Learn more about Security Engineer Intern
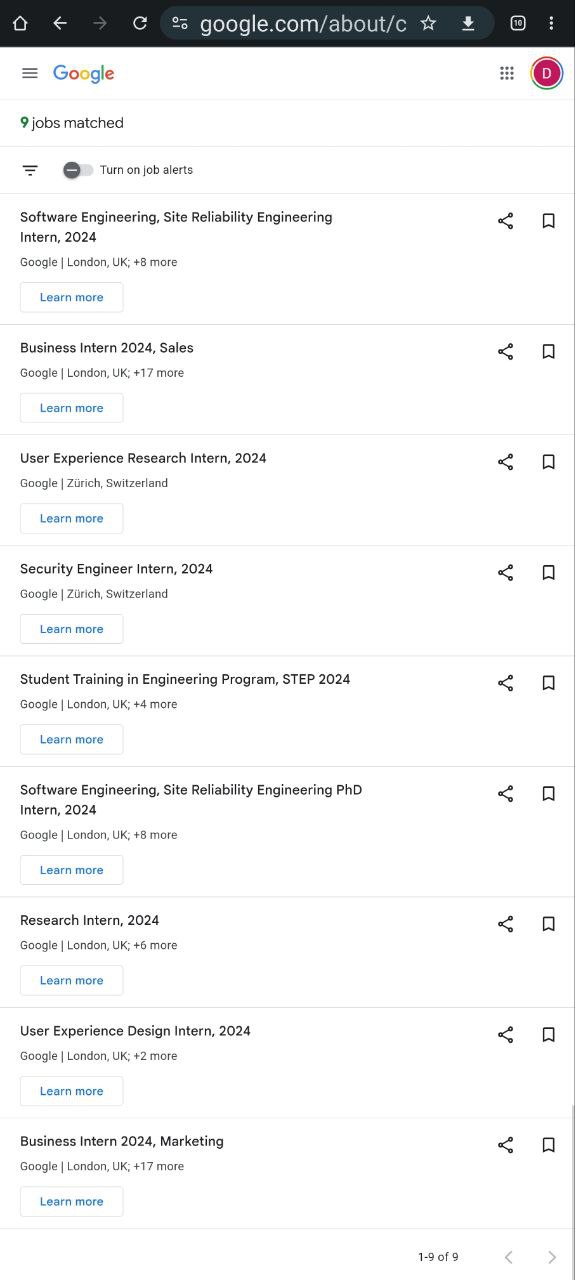Viewport: 575px width, 1280px height. pyautogui.click(x=72, y=629)
